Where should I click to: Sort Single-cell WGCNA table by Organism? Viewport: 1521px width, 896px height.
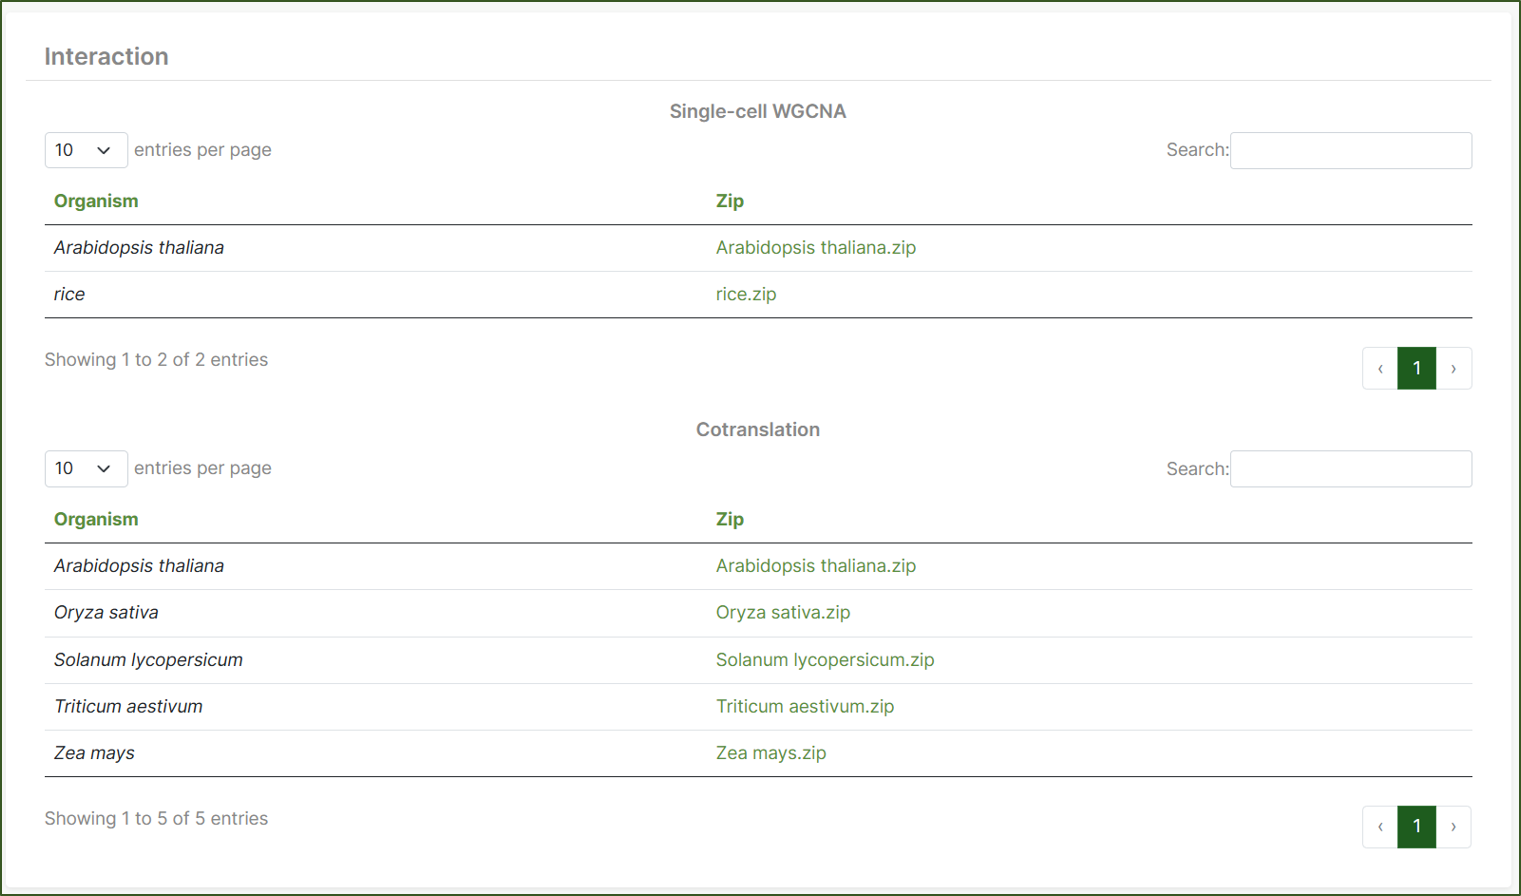pos(96,201)
